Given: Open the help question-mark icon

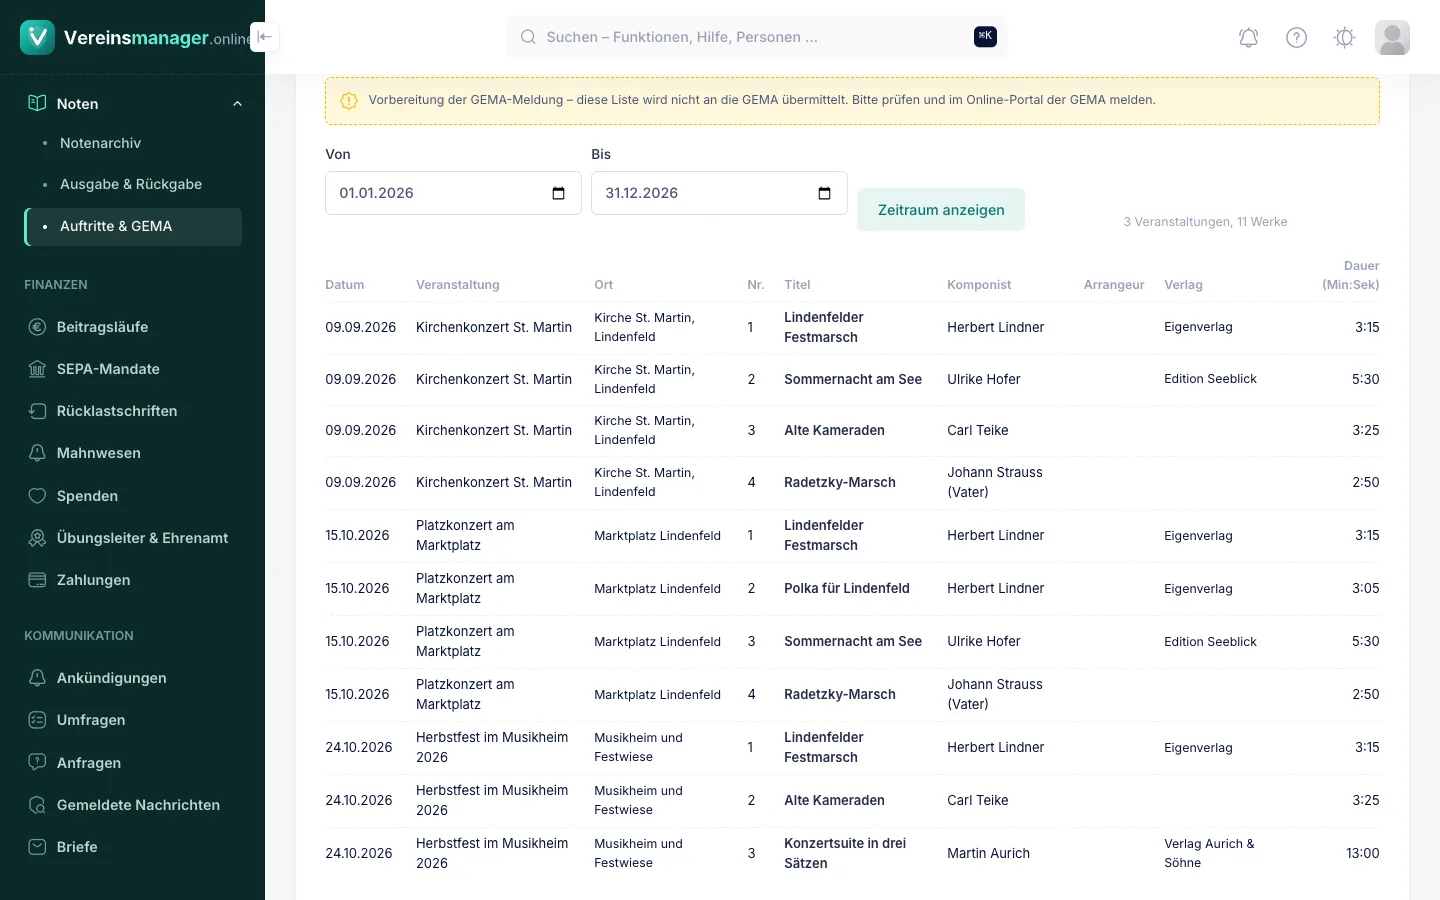Looking at the screenshot, I should [1296, 37].
